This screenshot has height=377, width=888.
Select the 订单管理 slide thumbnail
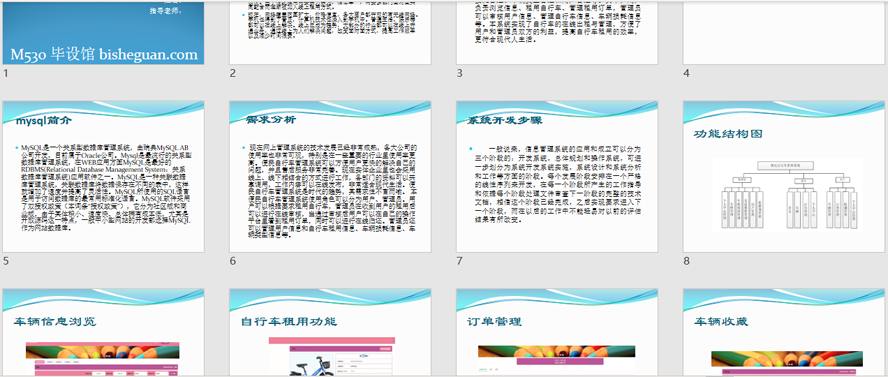[x=557, y=333]
